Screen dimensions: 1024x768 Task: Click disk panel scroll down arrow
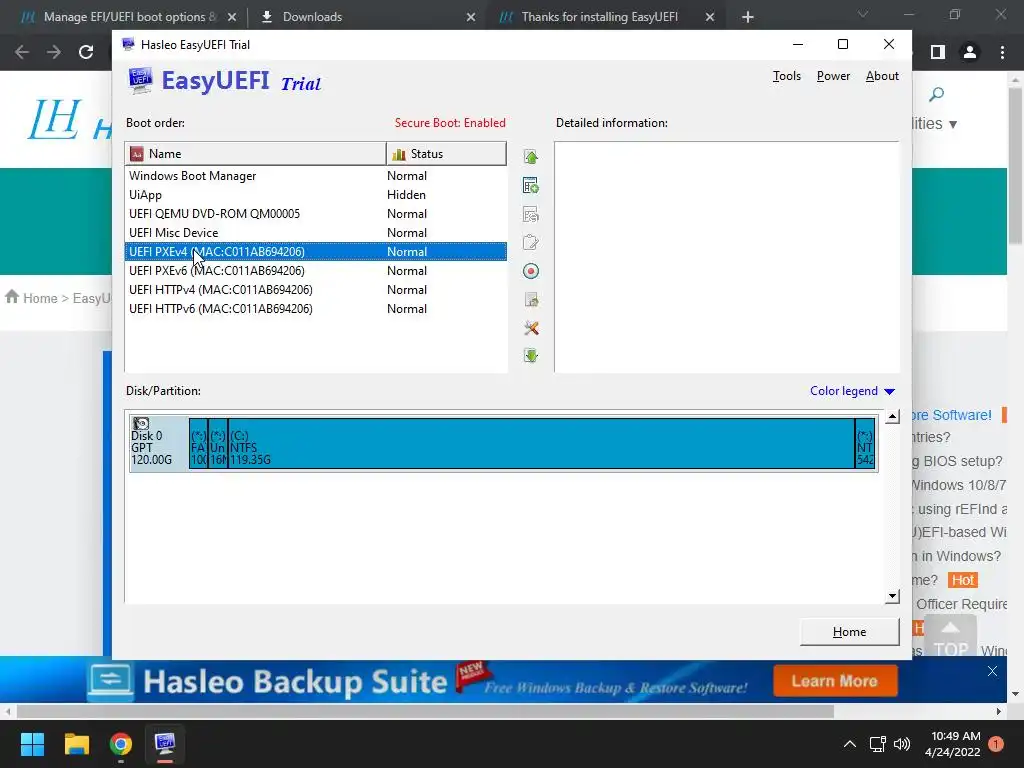click(x=892, y=596)
